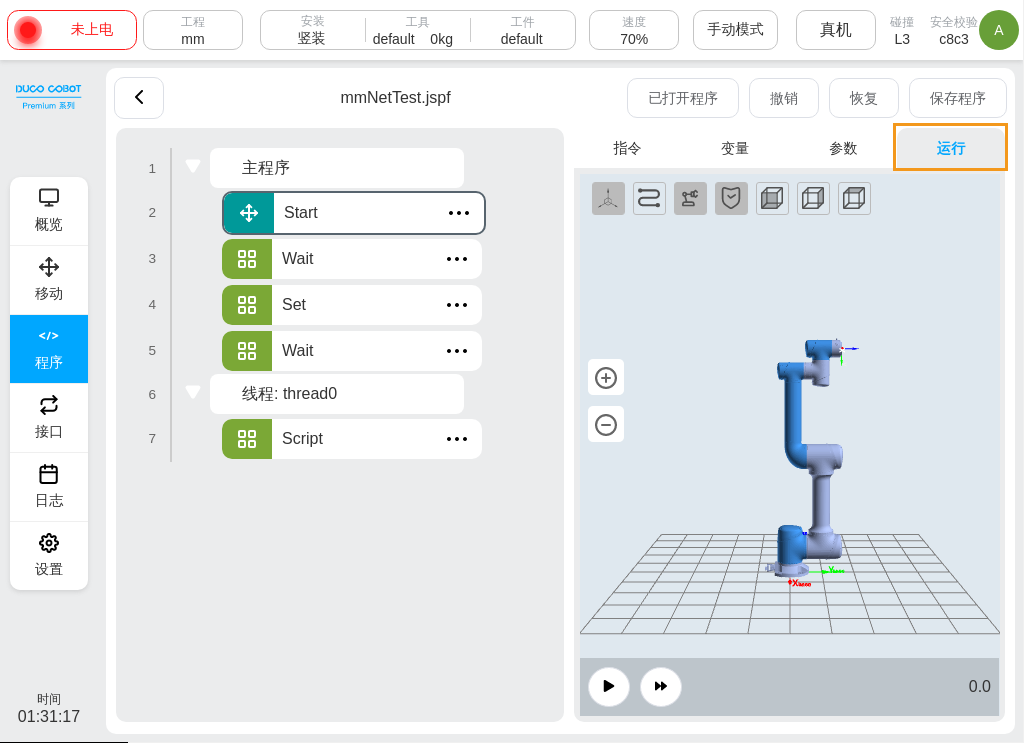
Task: Switch to top-face cube view
Action: tap(854, 198)
